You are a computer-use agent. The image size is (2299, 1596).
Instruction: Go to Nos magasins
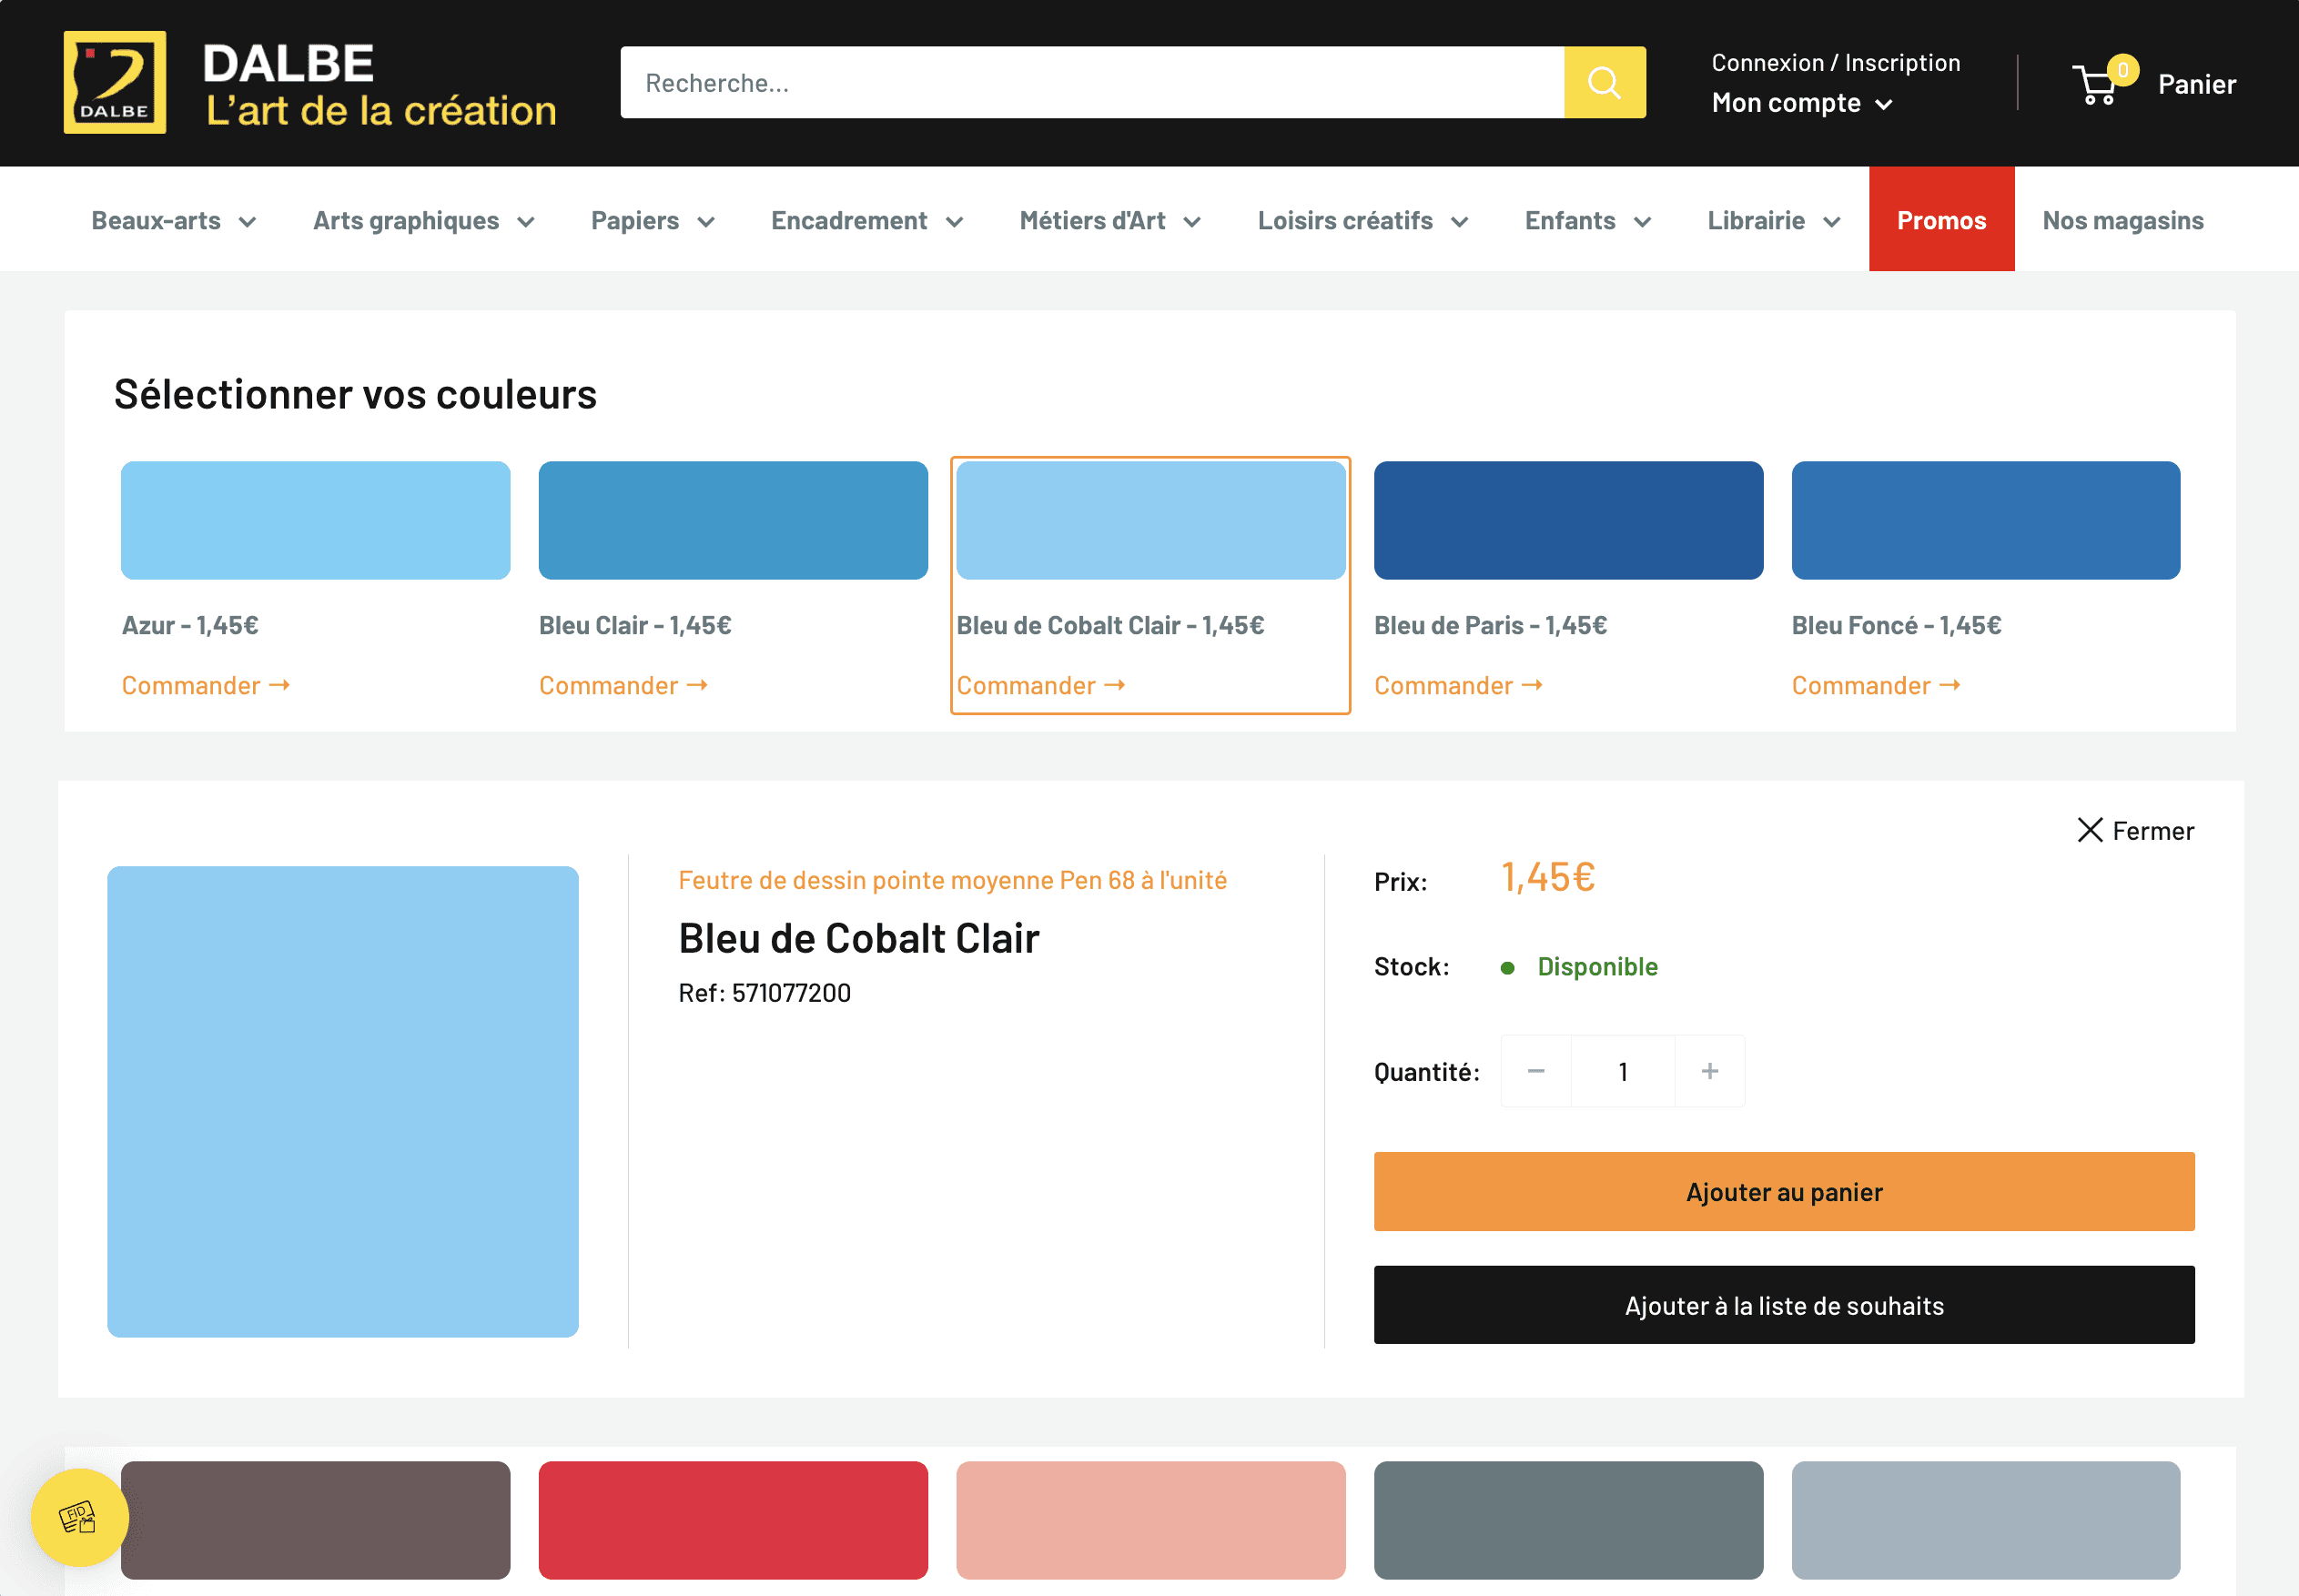coord(2122,220)
